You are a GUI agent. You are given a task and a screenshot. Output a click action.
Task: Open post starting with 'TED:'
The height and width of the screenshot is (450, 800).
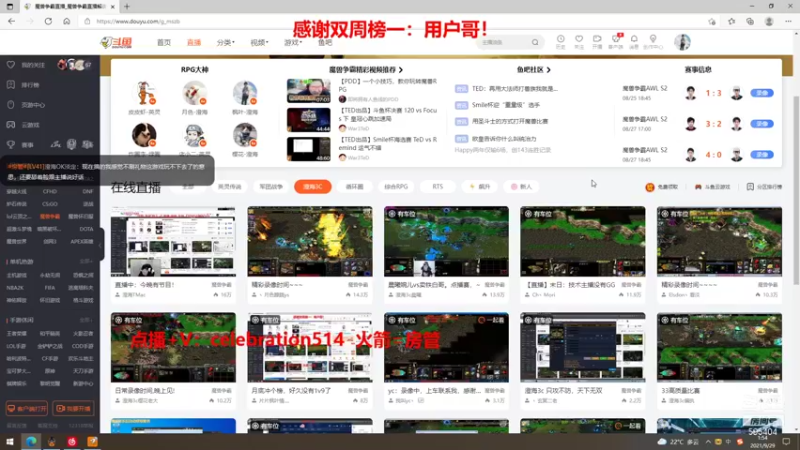[x=514, y=88]
